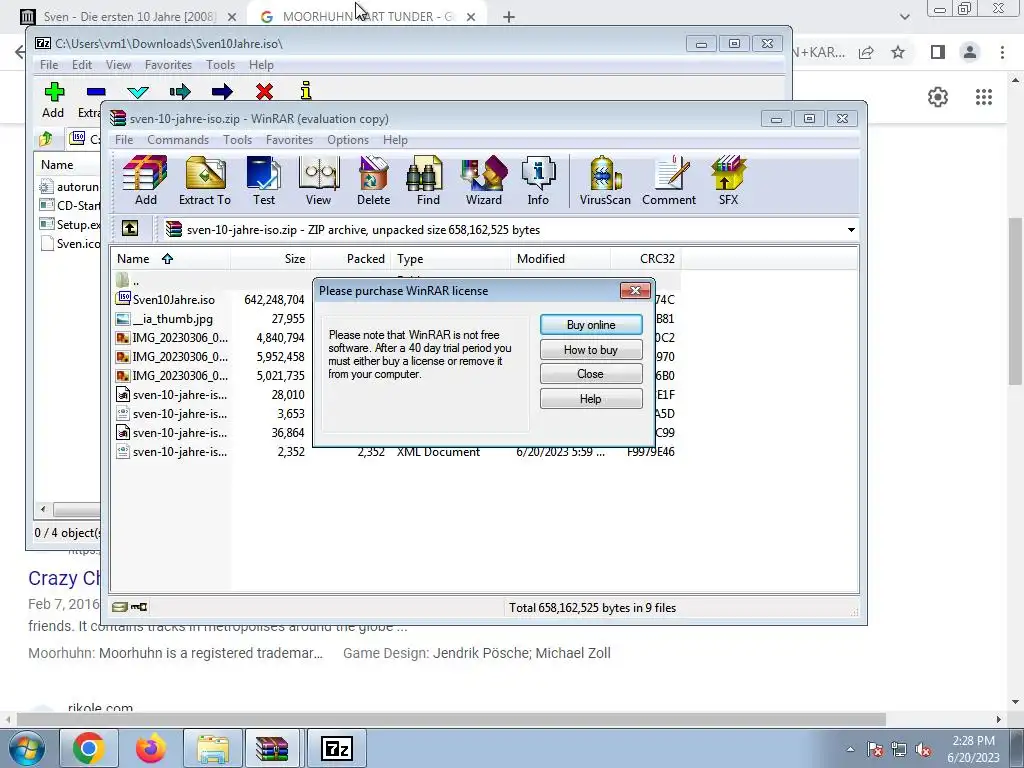Click WinRAR taskbar button

[x=272, y=748]
